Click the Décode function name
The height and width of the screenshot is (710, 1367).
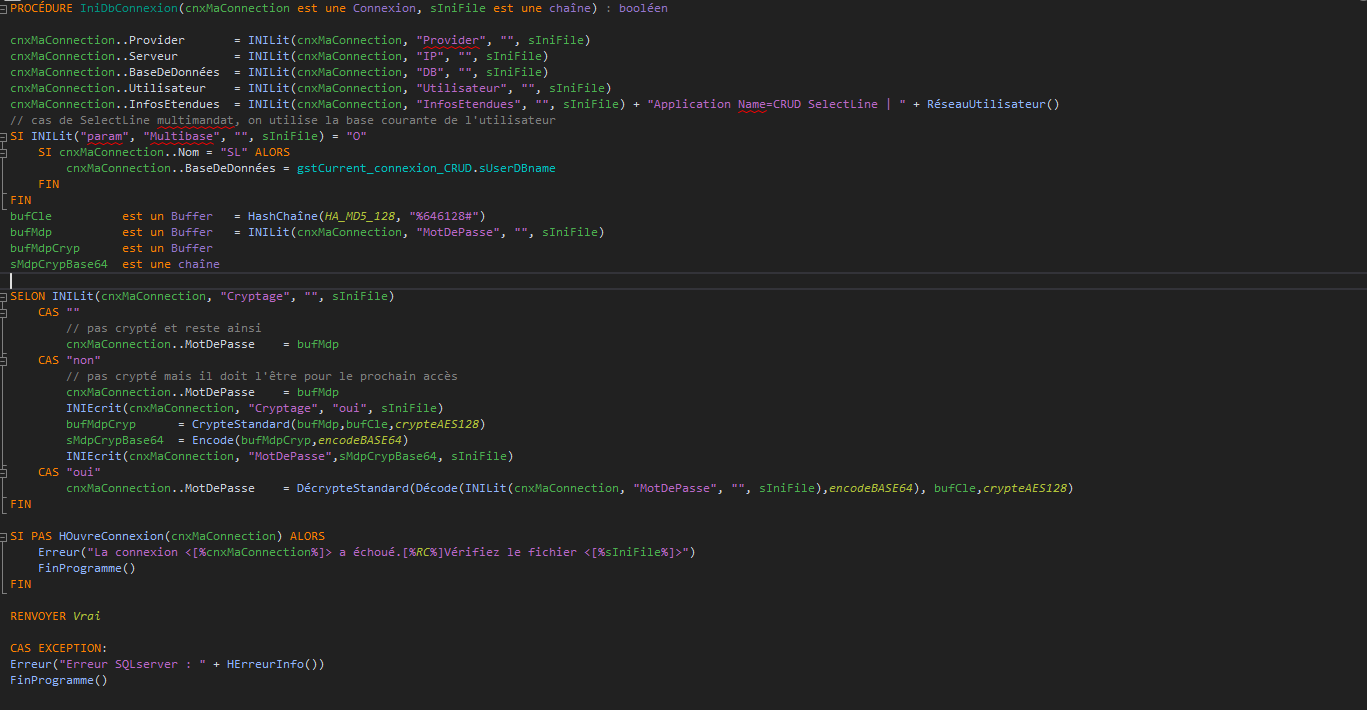pyautogui.click(x=436, y=488)
